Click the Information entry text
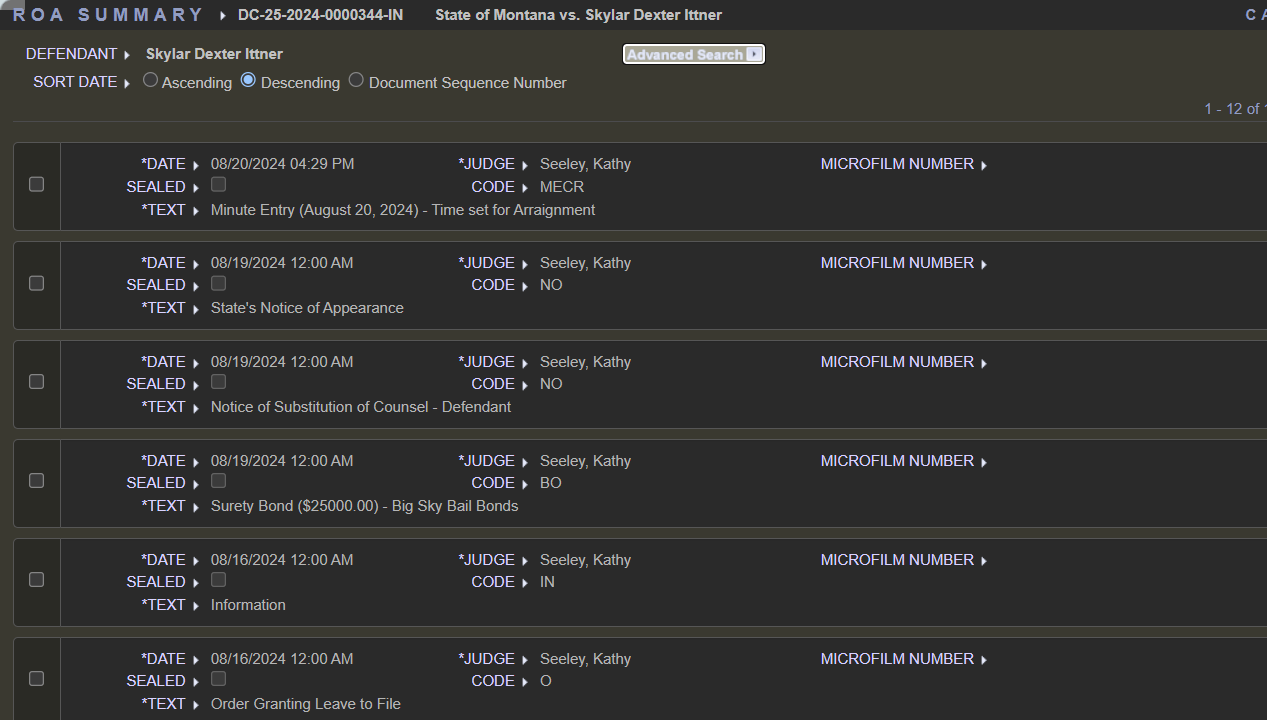Viewport: 1267px width, 720px height. click(248, 605)
